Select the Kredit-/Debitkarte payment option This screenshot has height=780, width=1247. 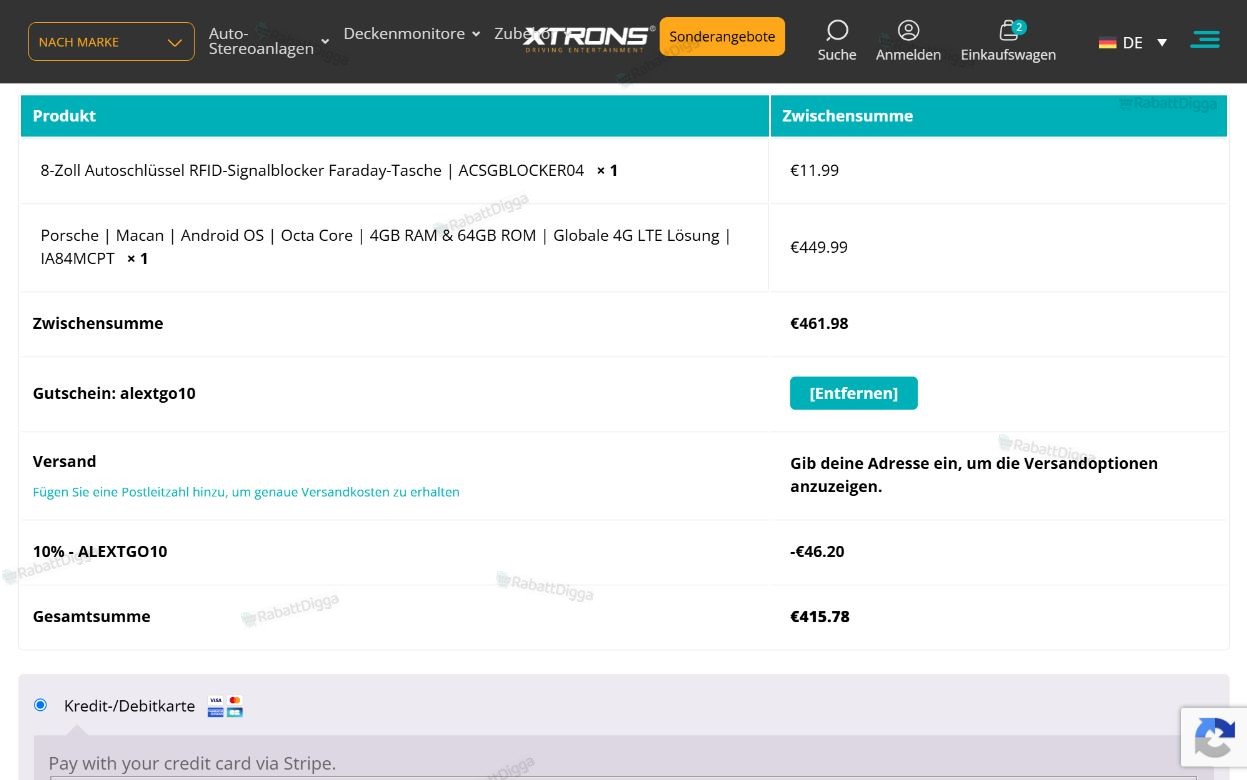point(40,705)
